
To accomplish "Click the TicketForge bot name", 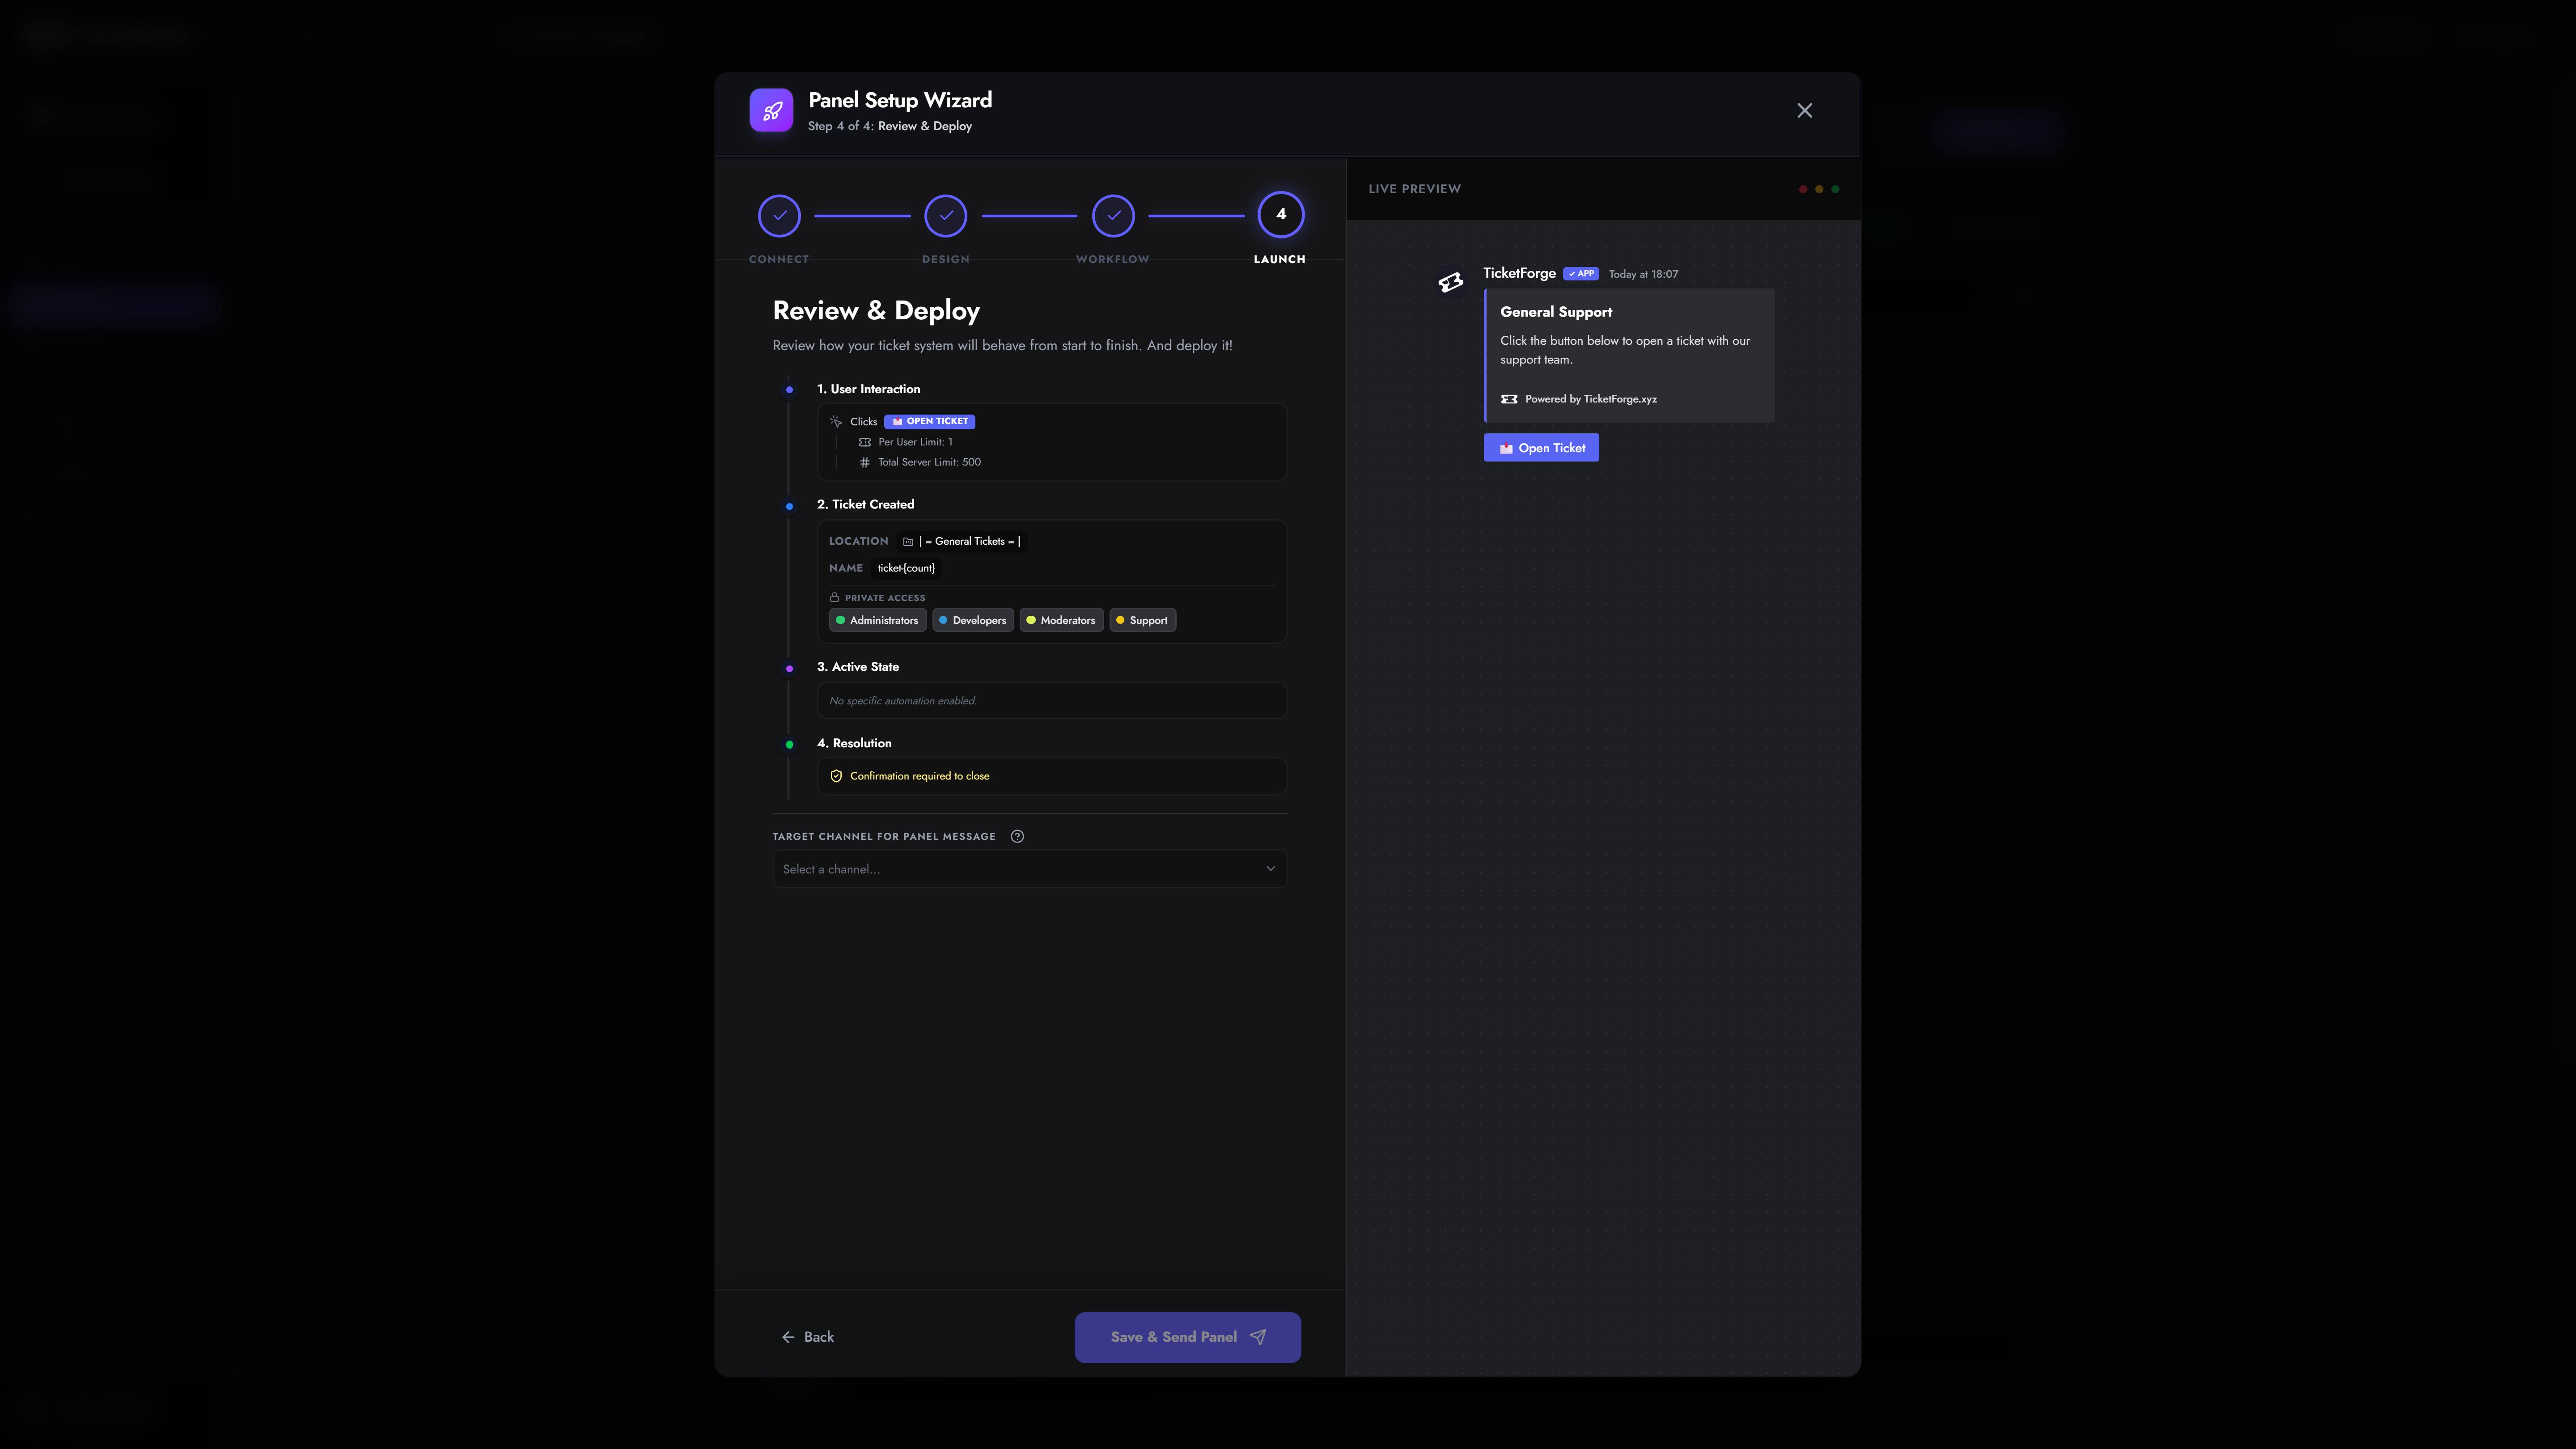I will click(1519, 273).
